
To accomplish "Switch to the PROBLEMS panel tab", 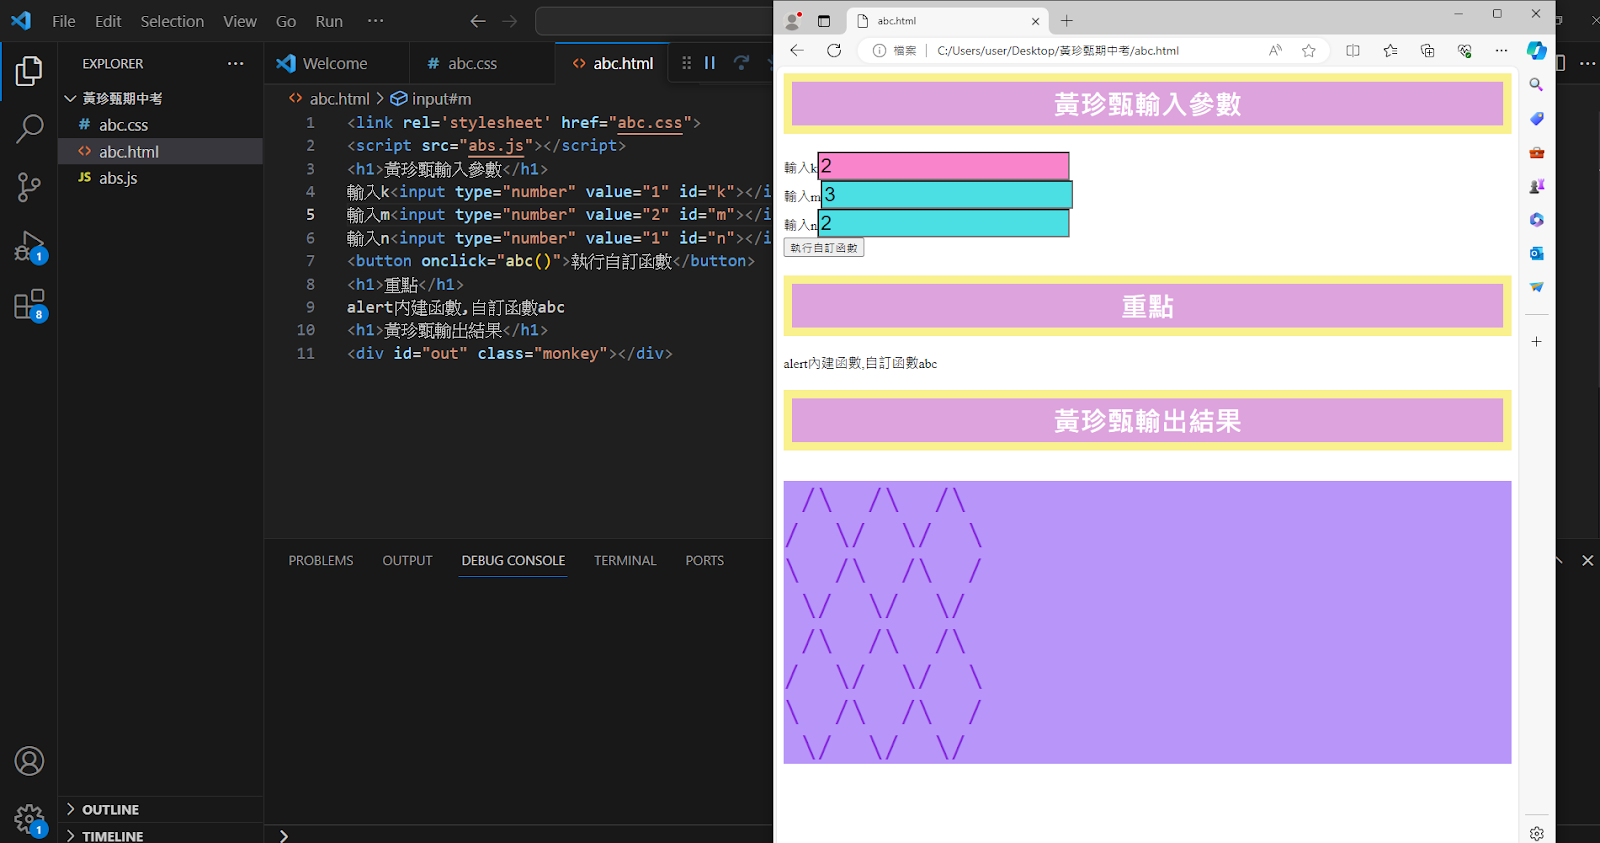I will pyautogui.click(x=321, y=561).
